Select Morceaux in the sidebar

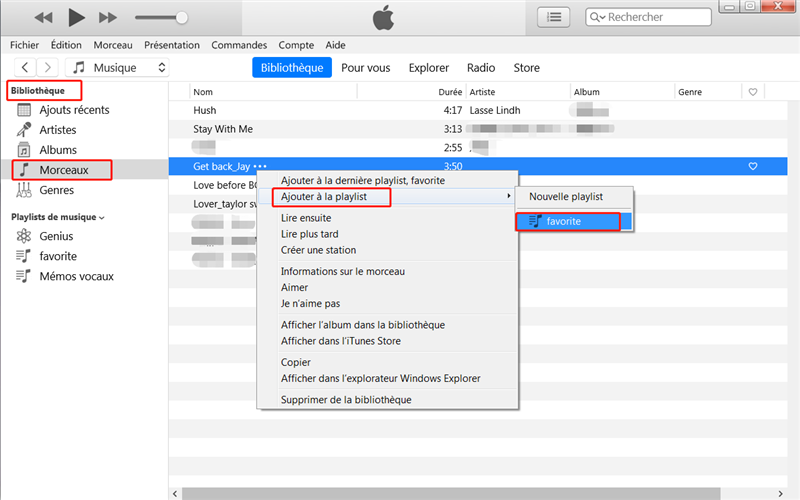[x=64, y=170]
